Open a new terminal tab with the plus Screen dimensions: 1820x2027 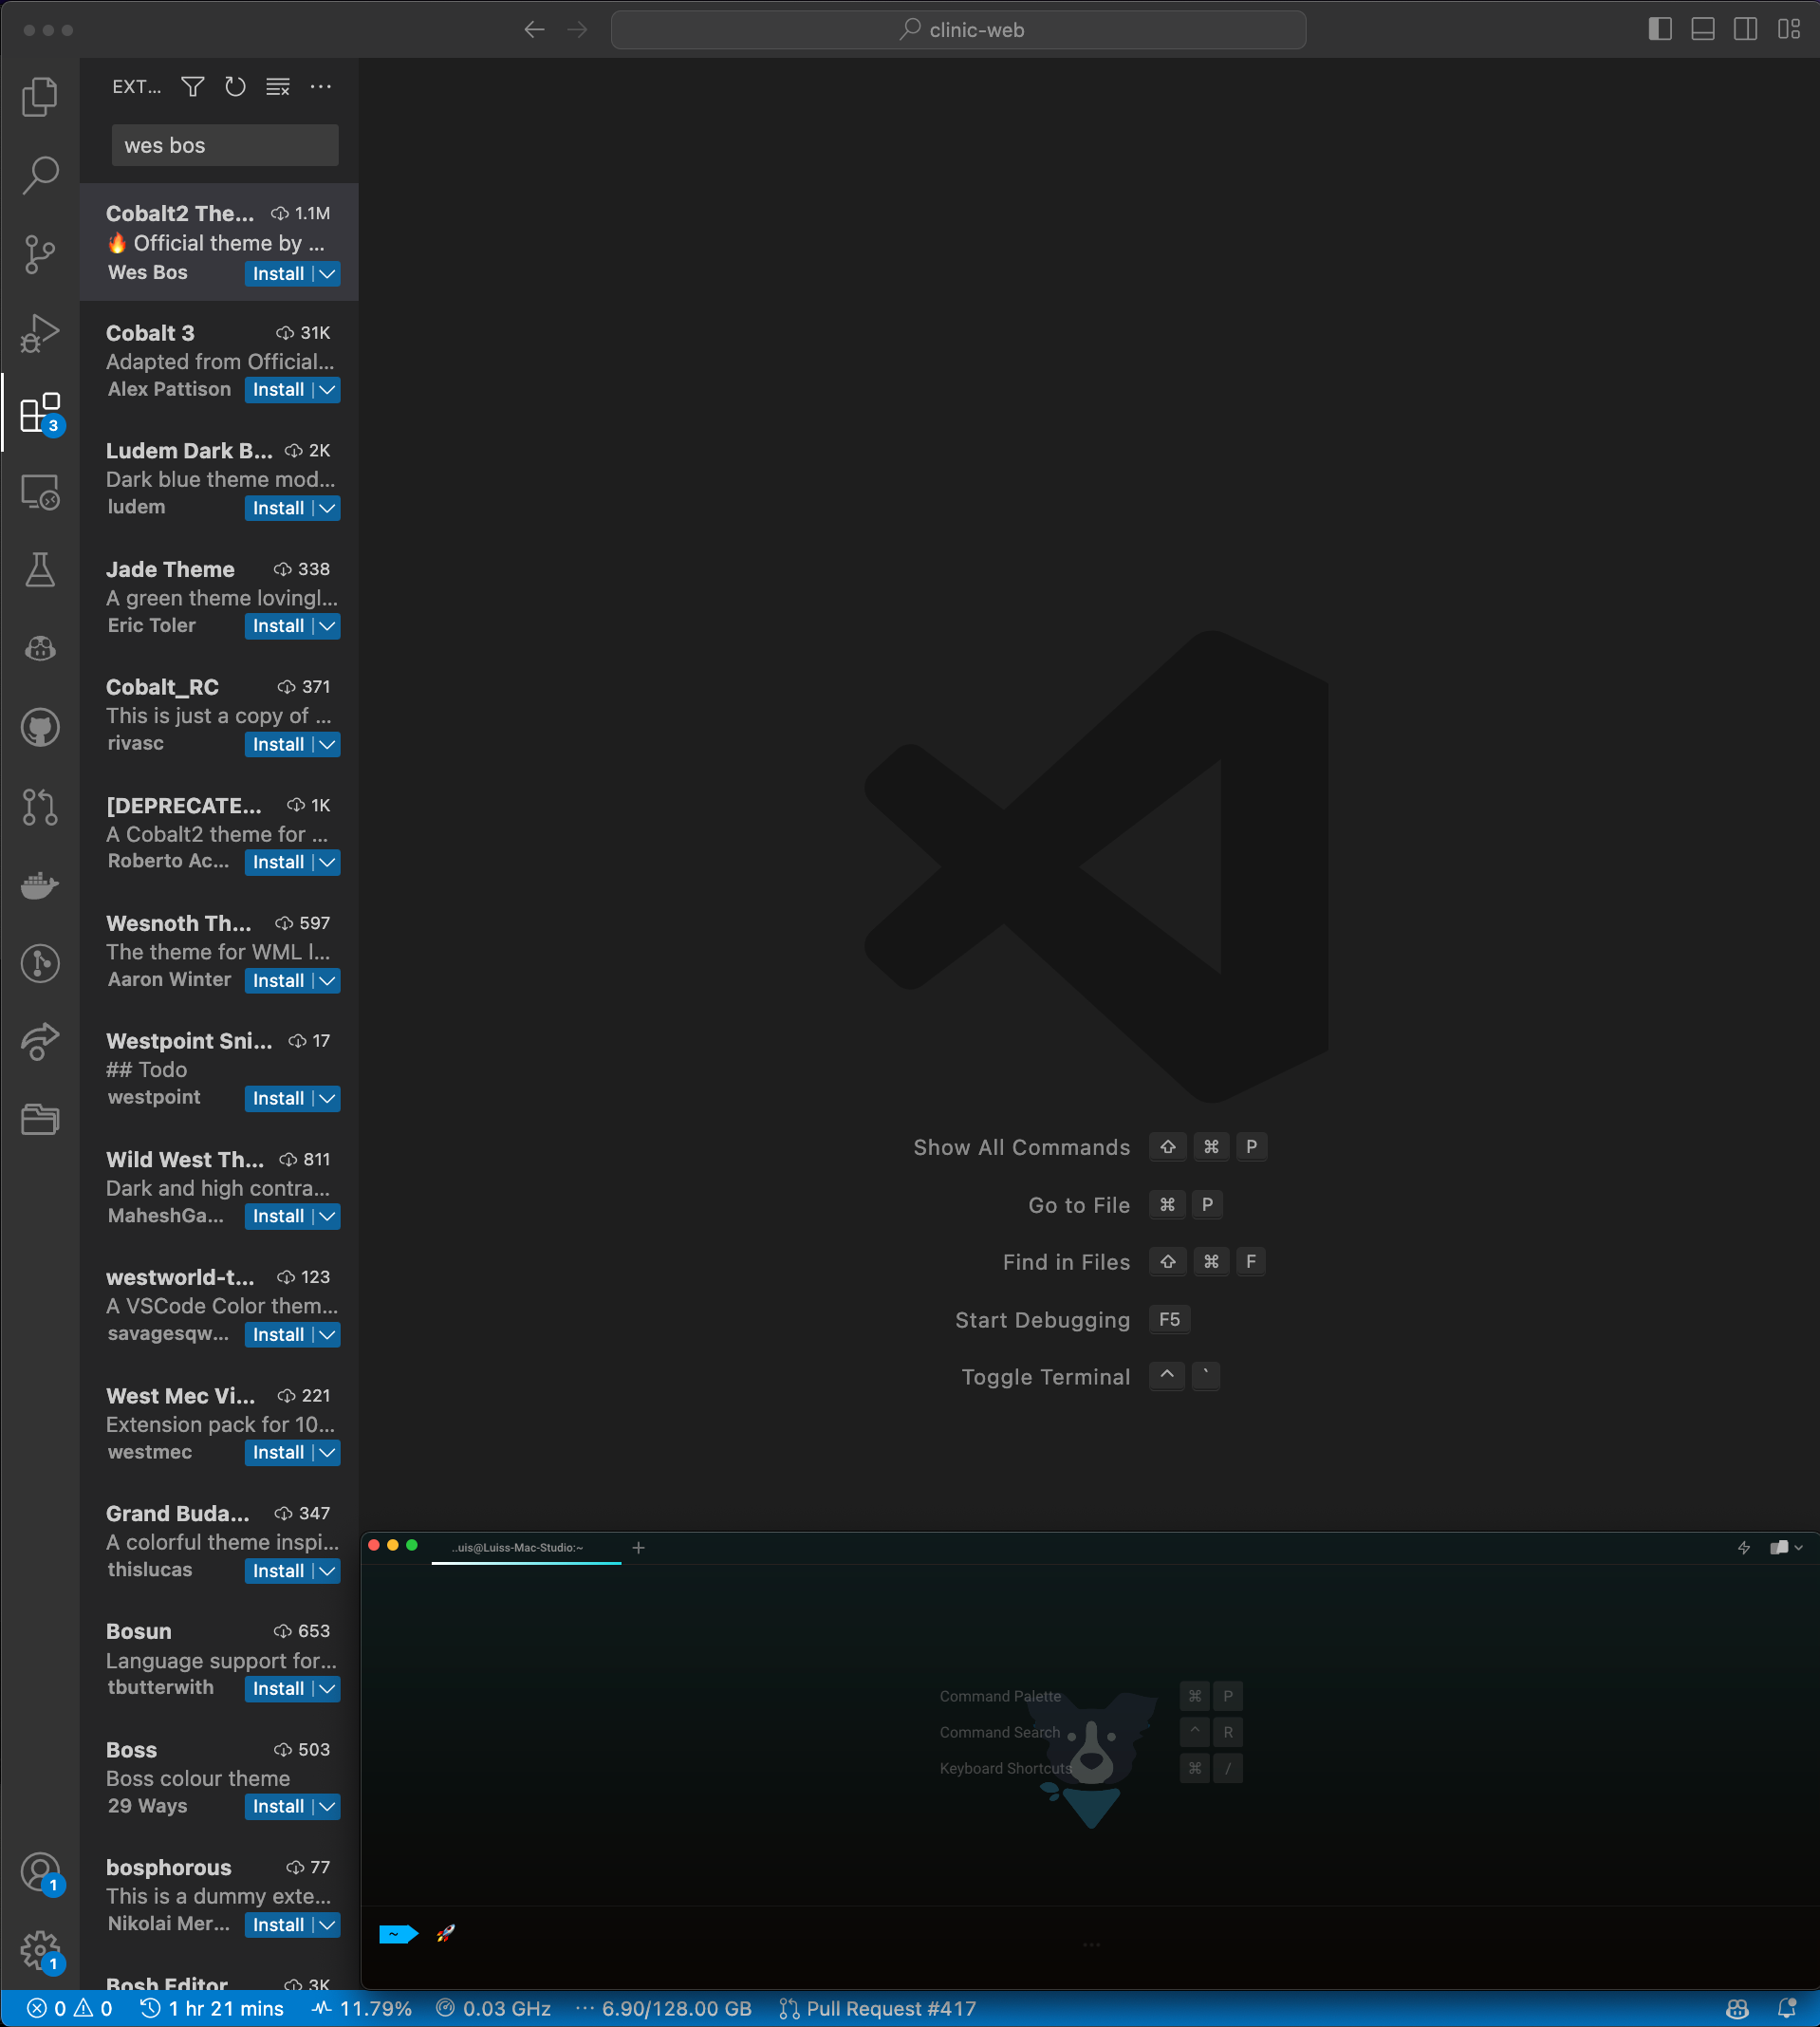(x=638, y=1546)
